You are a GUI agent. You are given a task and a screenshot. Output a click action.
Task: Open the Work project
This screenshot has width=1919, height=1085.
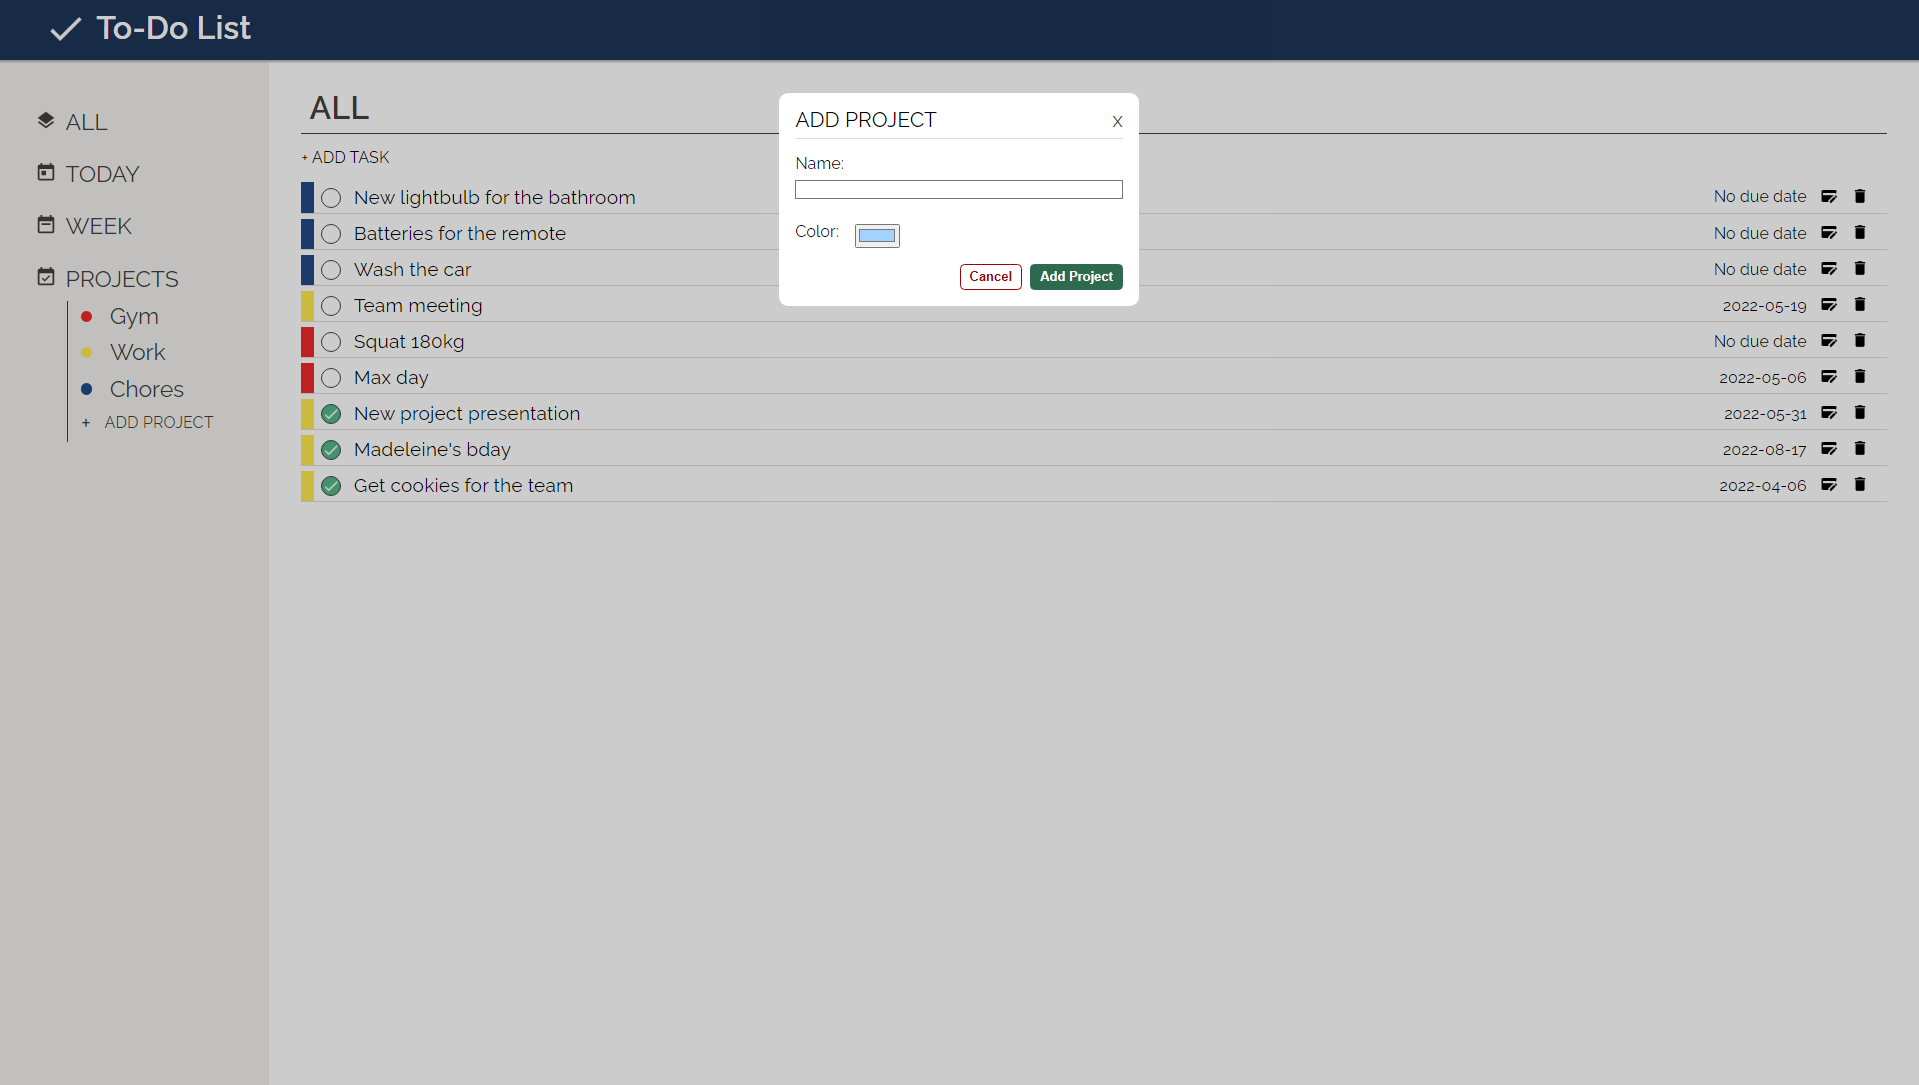(x=138, y=352)
